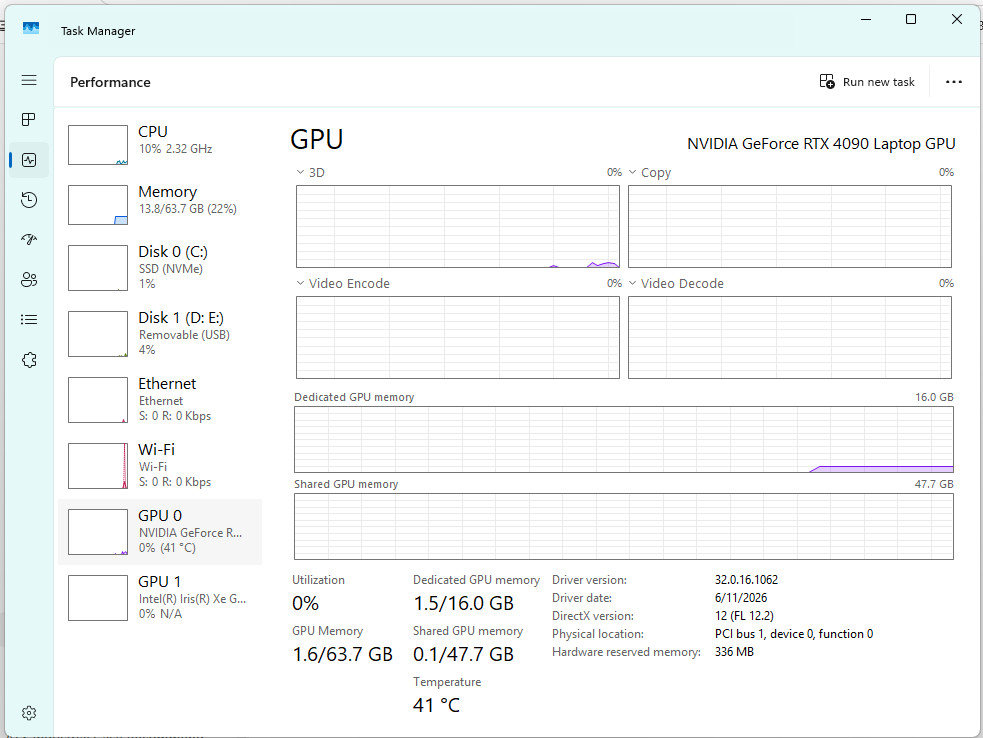The image size is (983, 738).
Task: Click driver version 32.0.16.1062
Action: (746, 580)
